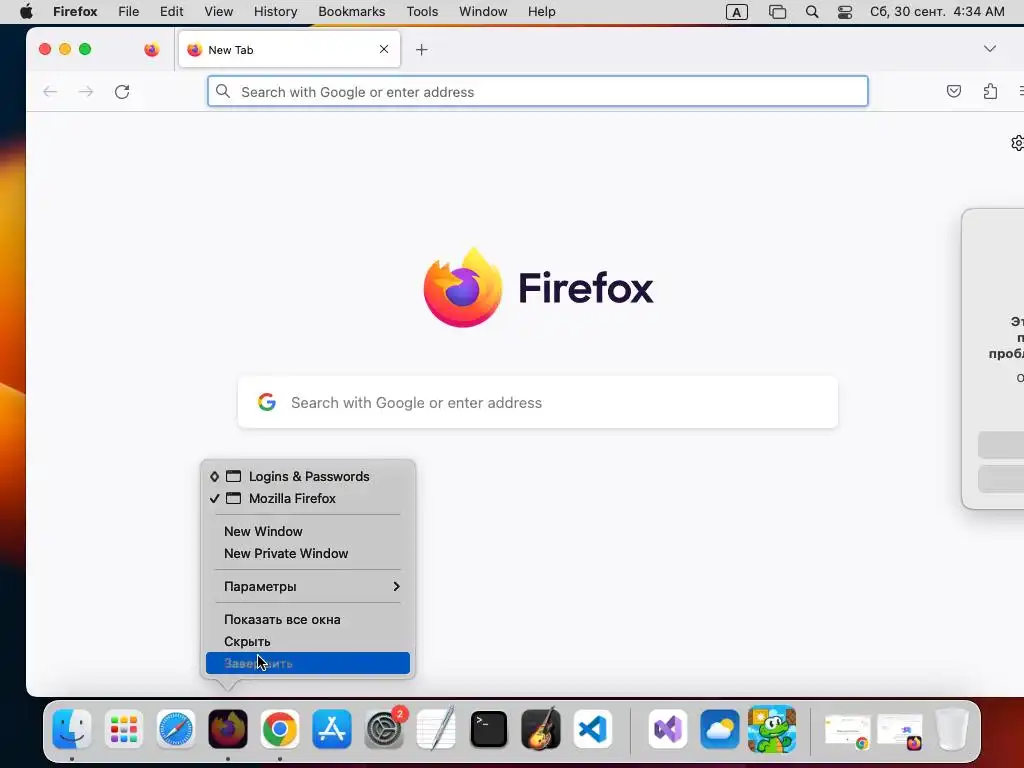
Task: Open the History menu
Action: coord(276,12)
